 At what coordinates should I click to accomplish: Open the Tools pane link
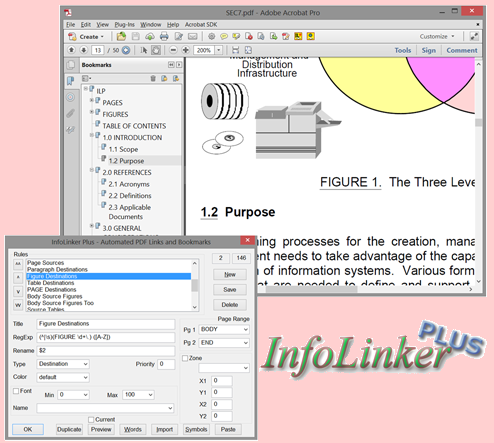pos(403,50)
